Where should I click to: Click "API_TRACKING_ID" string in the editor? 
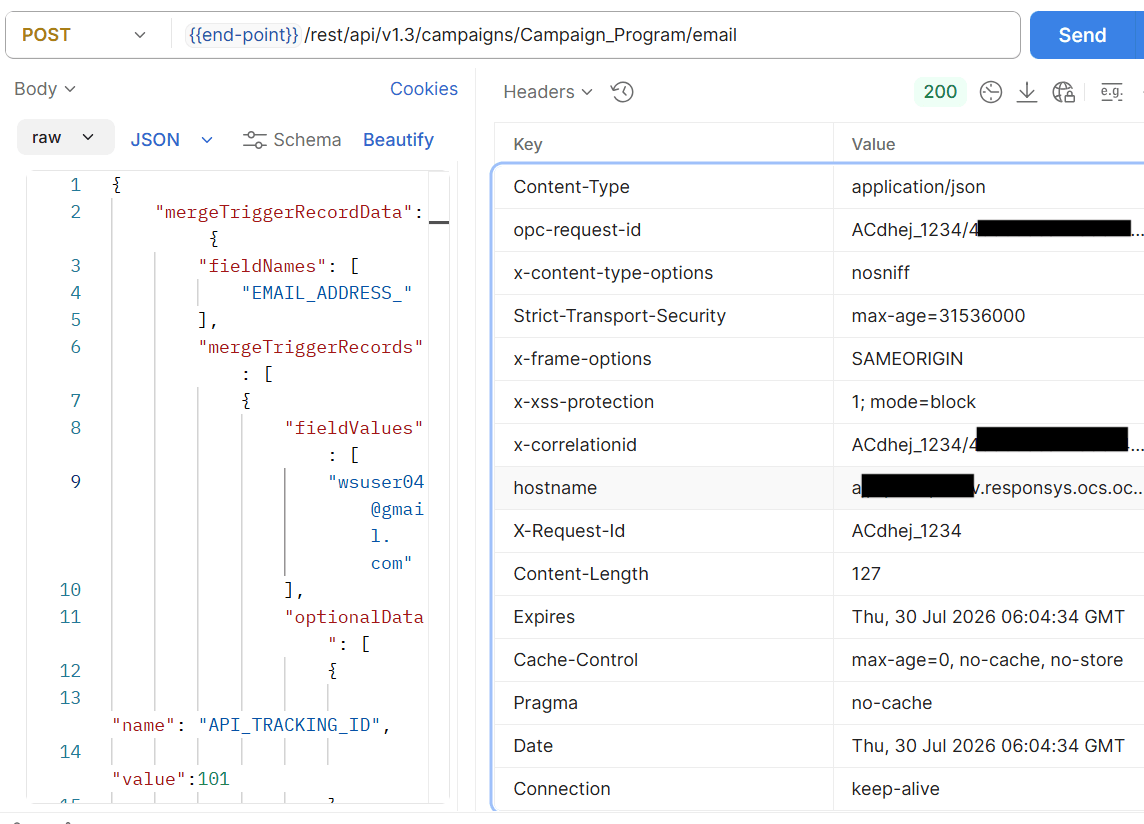pyautogui.click(x=290, y=725)
